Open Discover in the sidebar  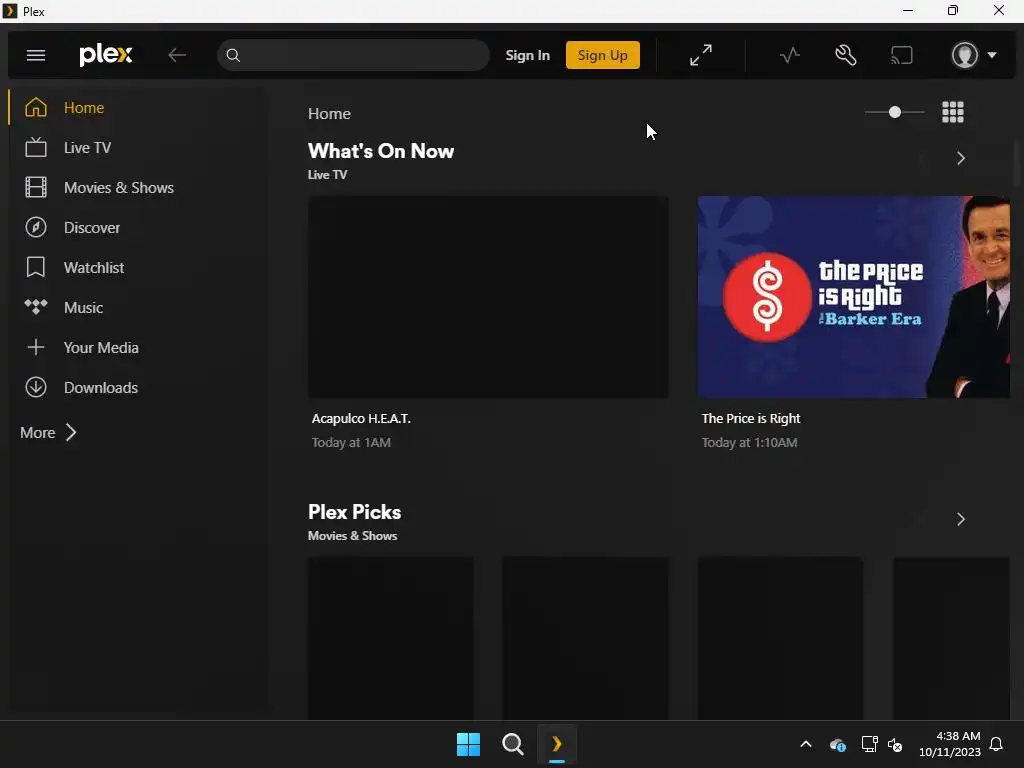pos(137,227)
